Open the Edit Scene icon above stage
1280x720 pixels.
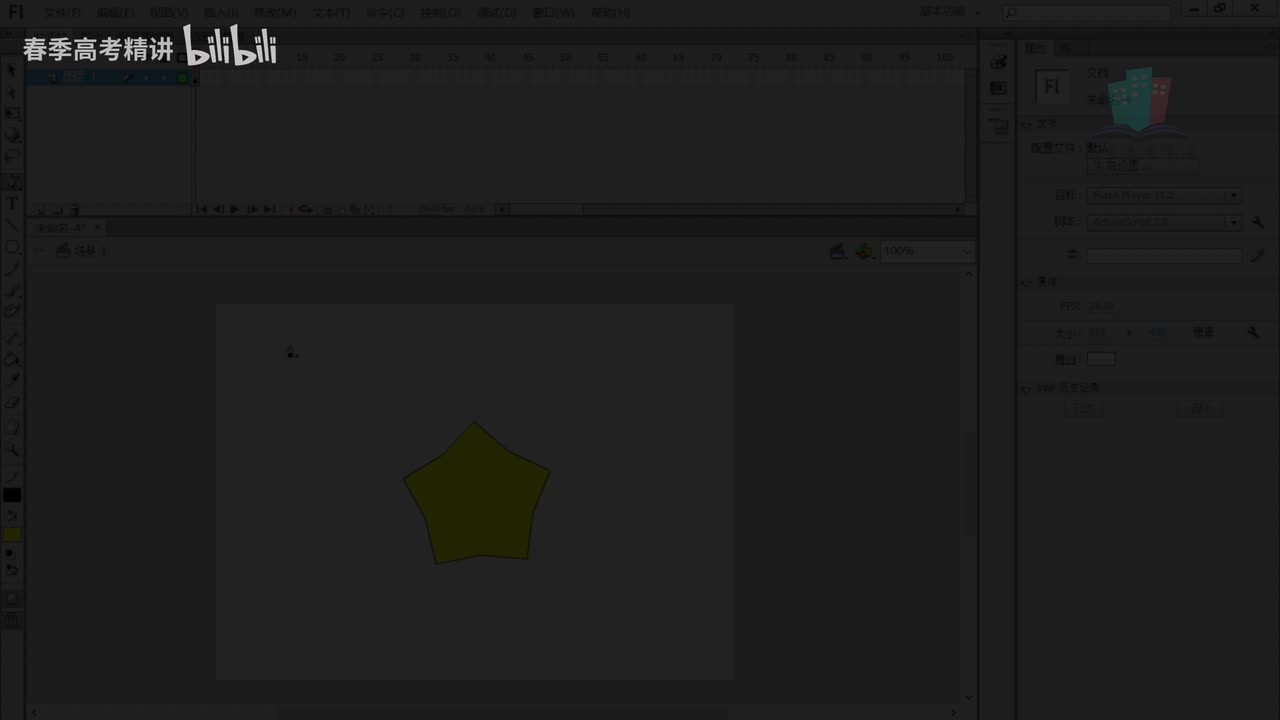(838, 251)
